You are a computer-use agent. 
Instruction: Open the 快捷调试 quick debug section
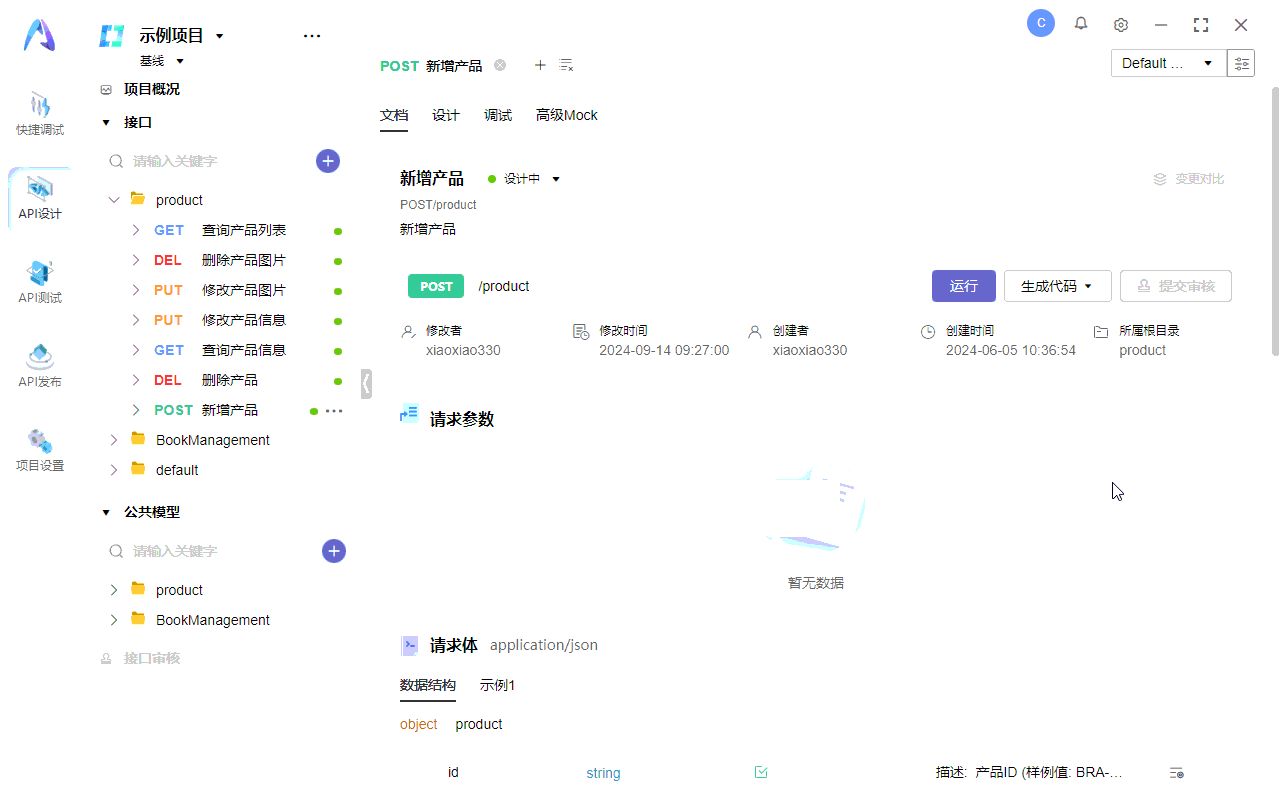coord(40,115)
